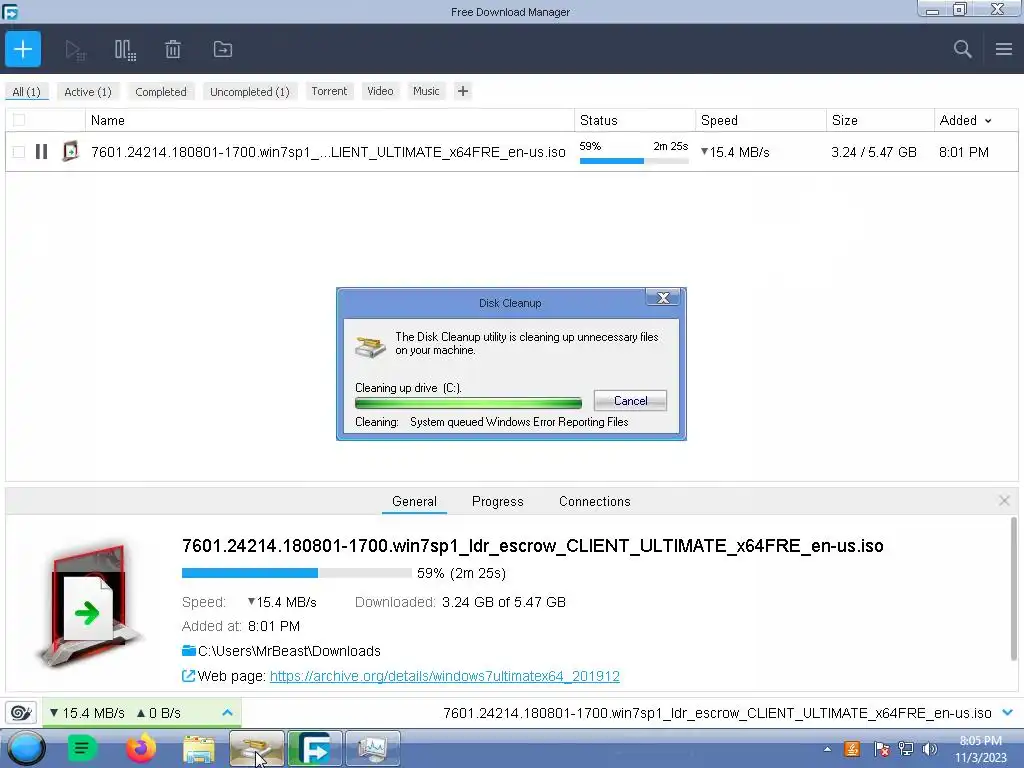The height and width of the screenshot is (768, 1024).
Task: Open the resource monitor taskbar button
Action: (372, 748)
